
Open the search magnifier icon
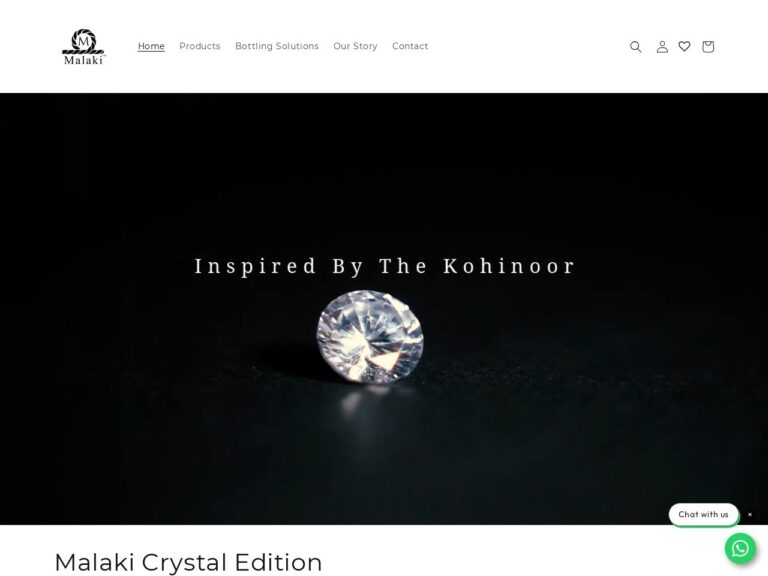(x=635, y=47)
